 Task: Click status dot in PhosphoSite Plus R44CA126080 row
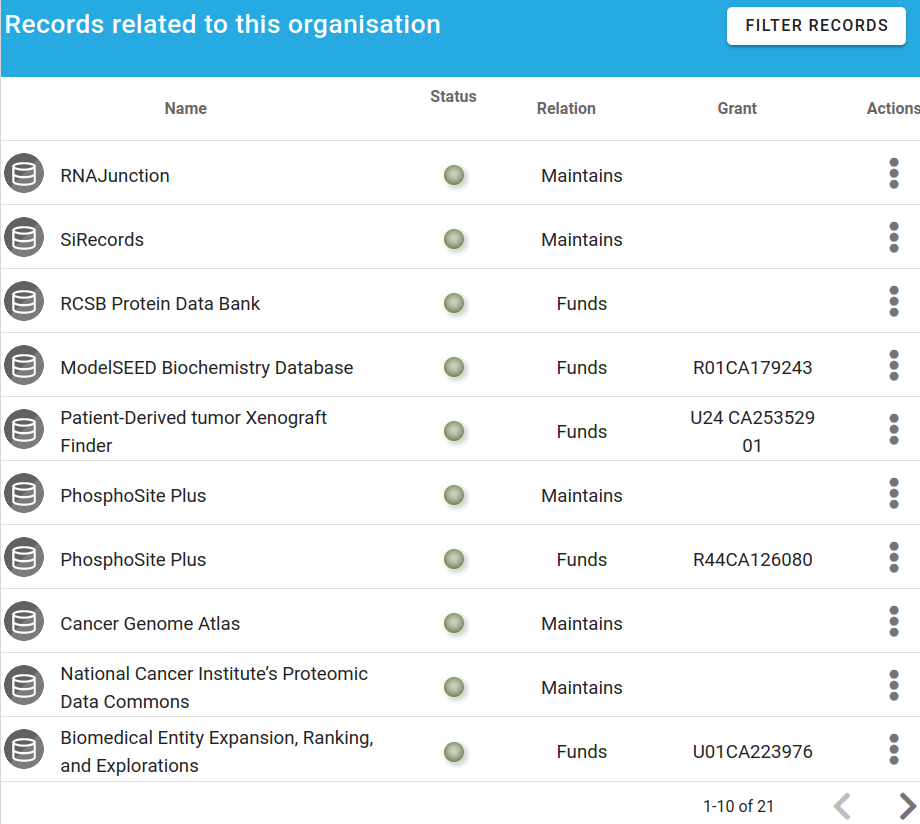click(454, 559)
